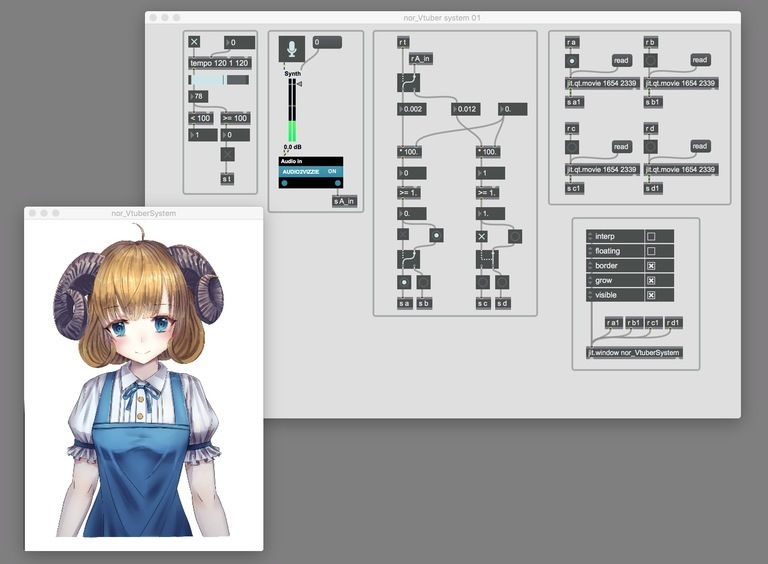Click the 'r A_in' receive object
Viewport: 768px width, 564px height.
pos(421,59)
